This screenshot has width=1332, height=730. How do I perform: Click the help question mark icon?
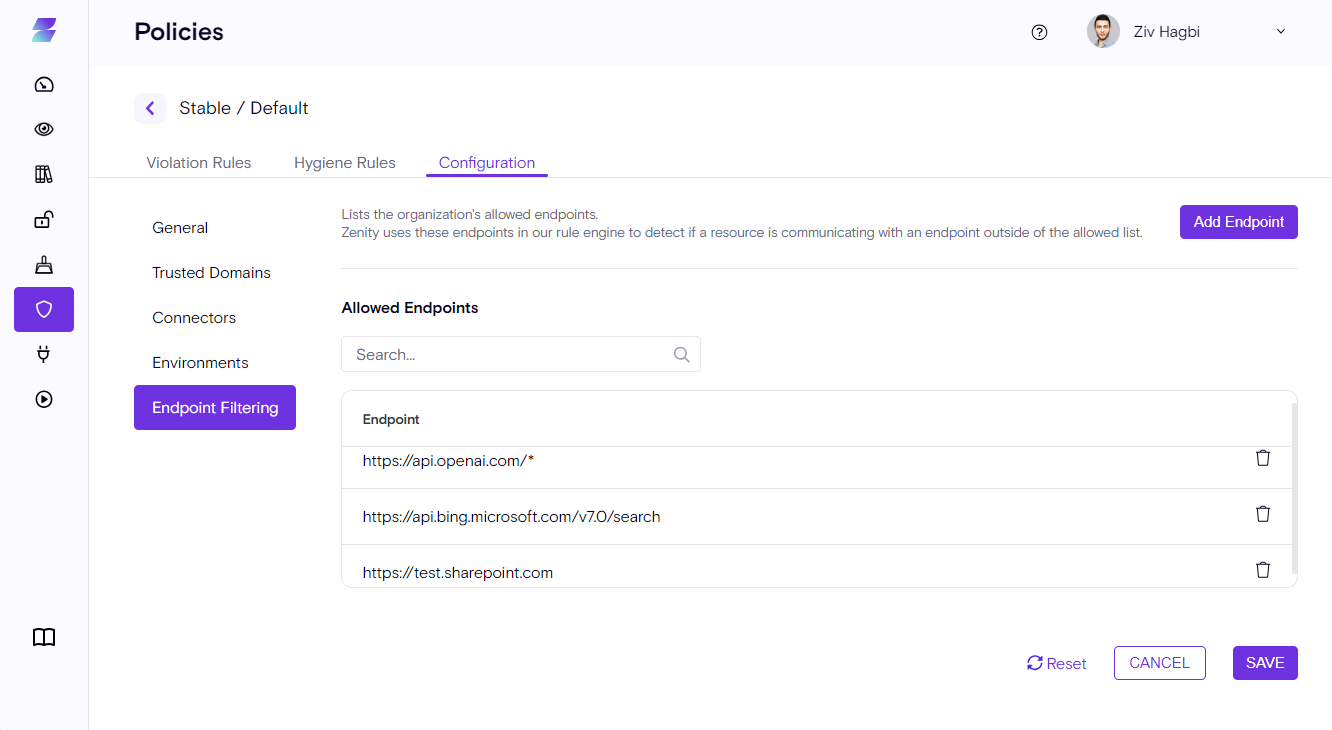1039,32
